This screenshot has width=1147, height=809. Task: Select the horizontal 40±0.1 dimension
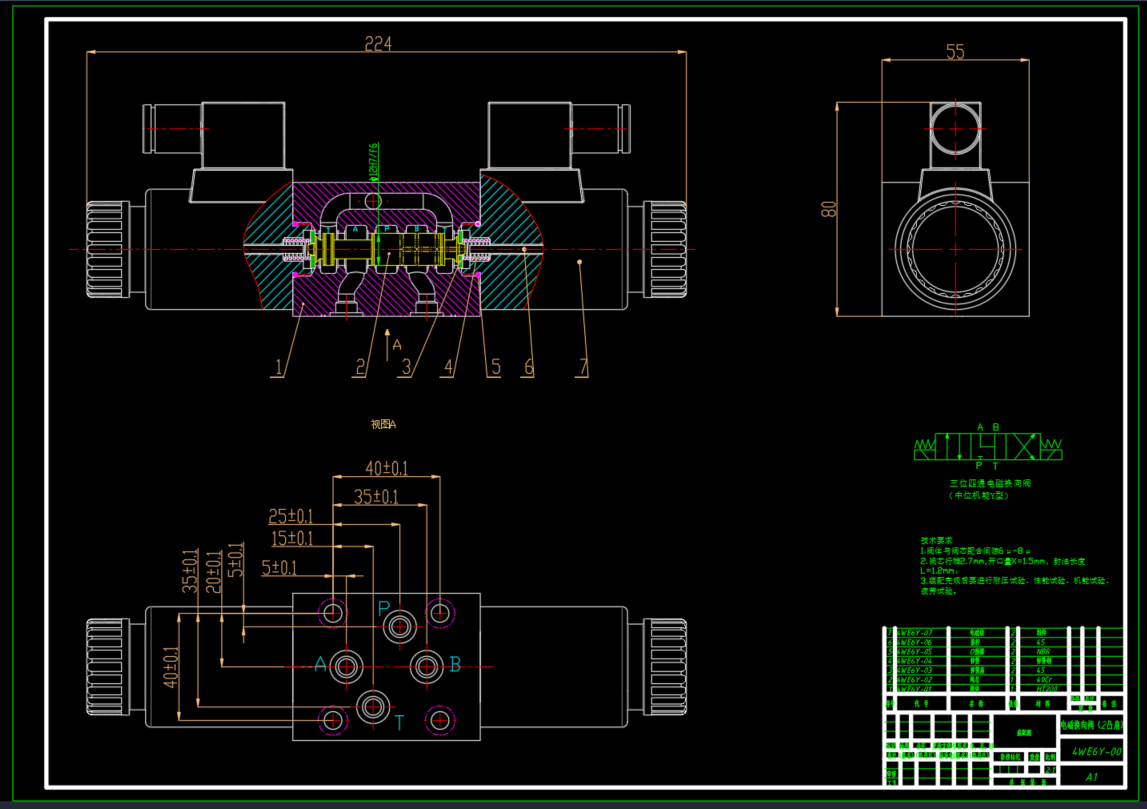point(386,468)
